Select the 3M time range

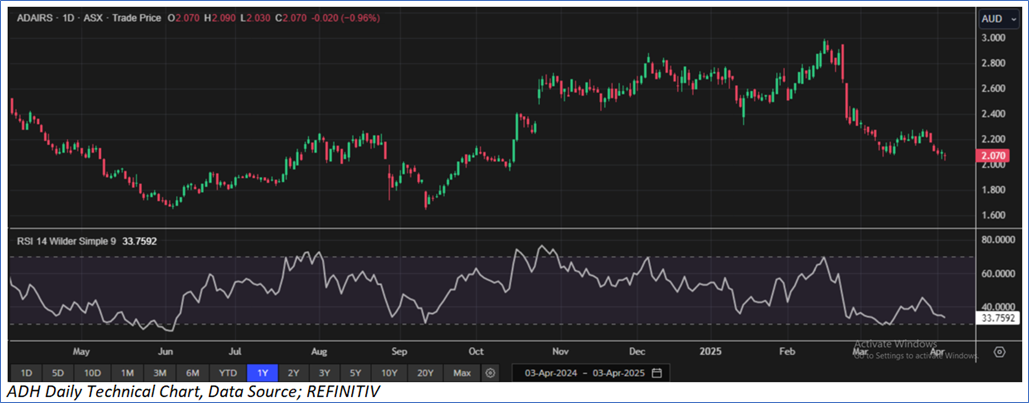click(159, 373)
